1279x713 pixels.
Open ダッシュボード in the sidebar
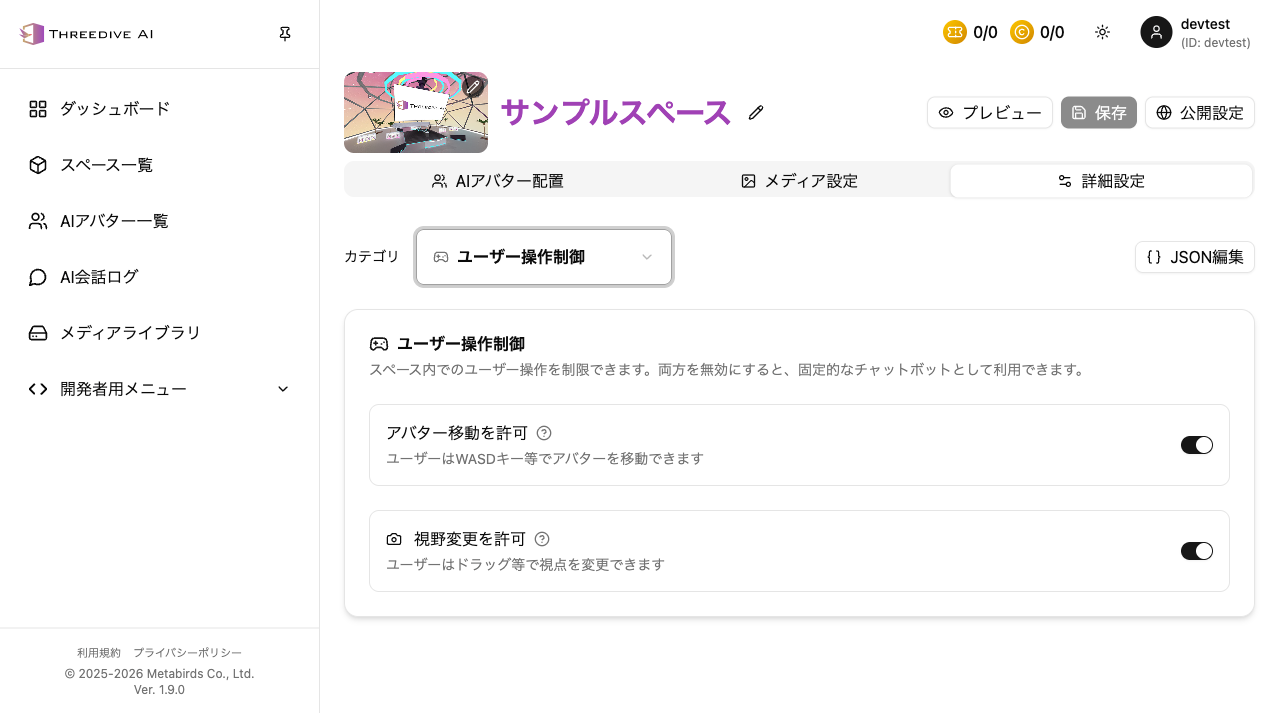coord(160,109)
